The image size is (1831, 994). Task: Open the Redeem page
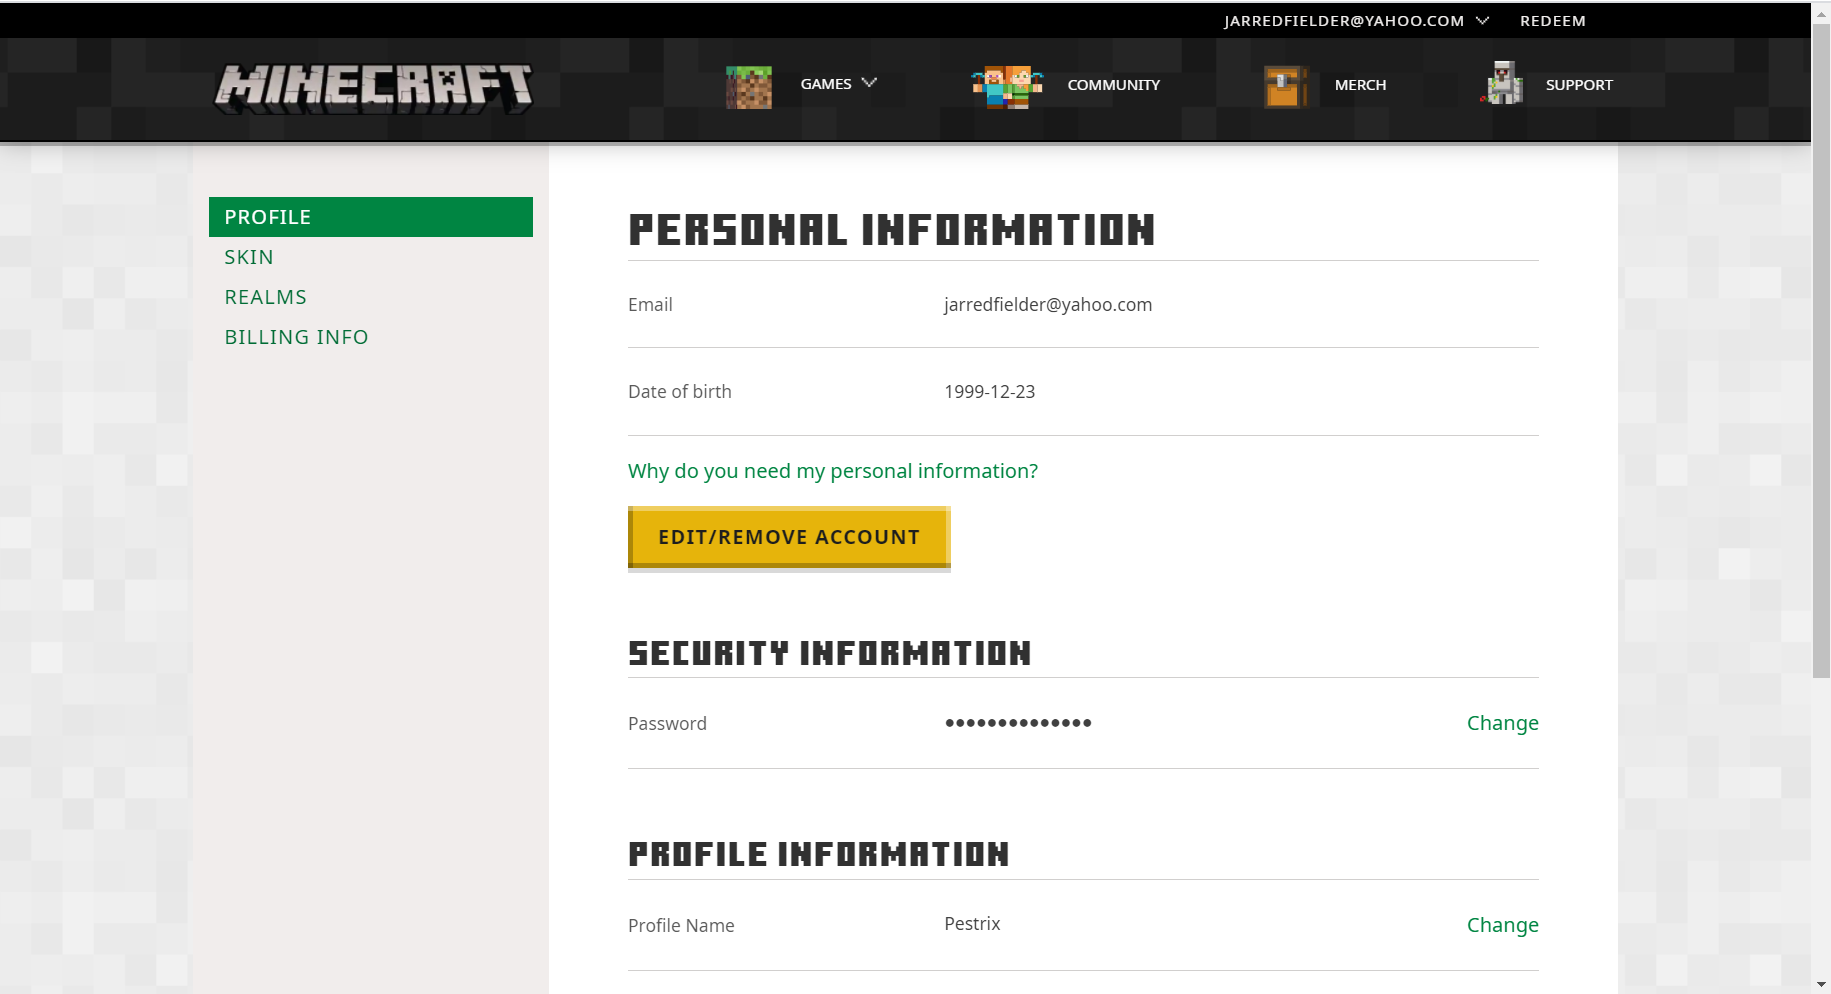(x=1552, y=21)
